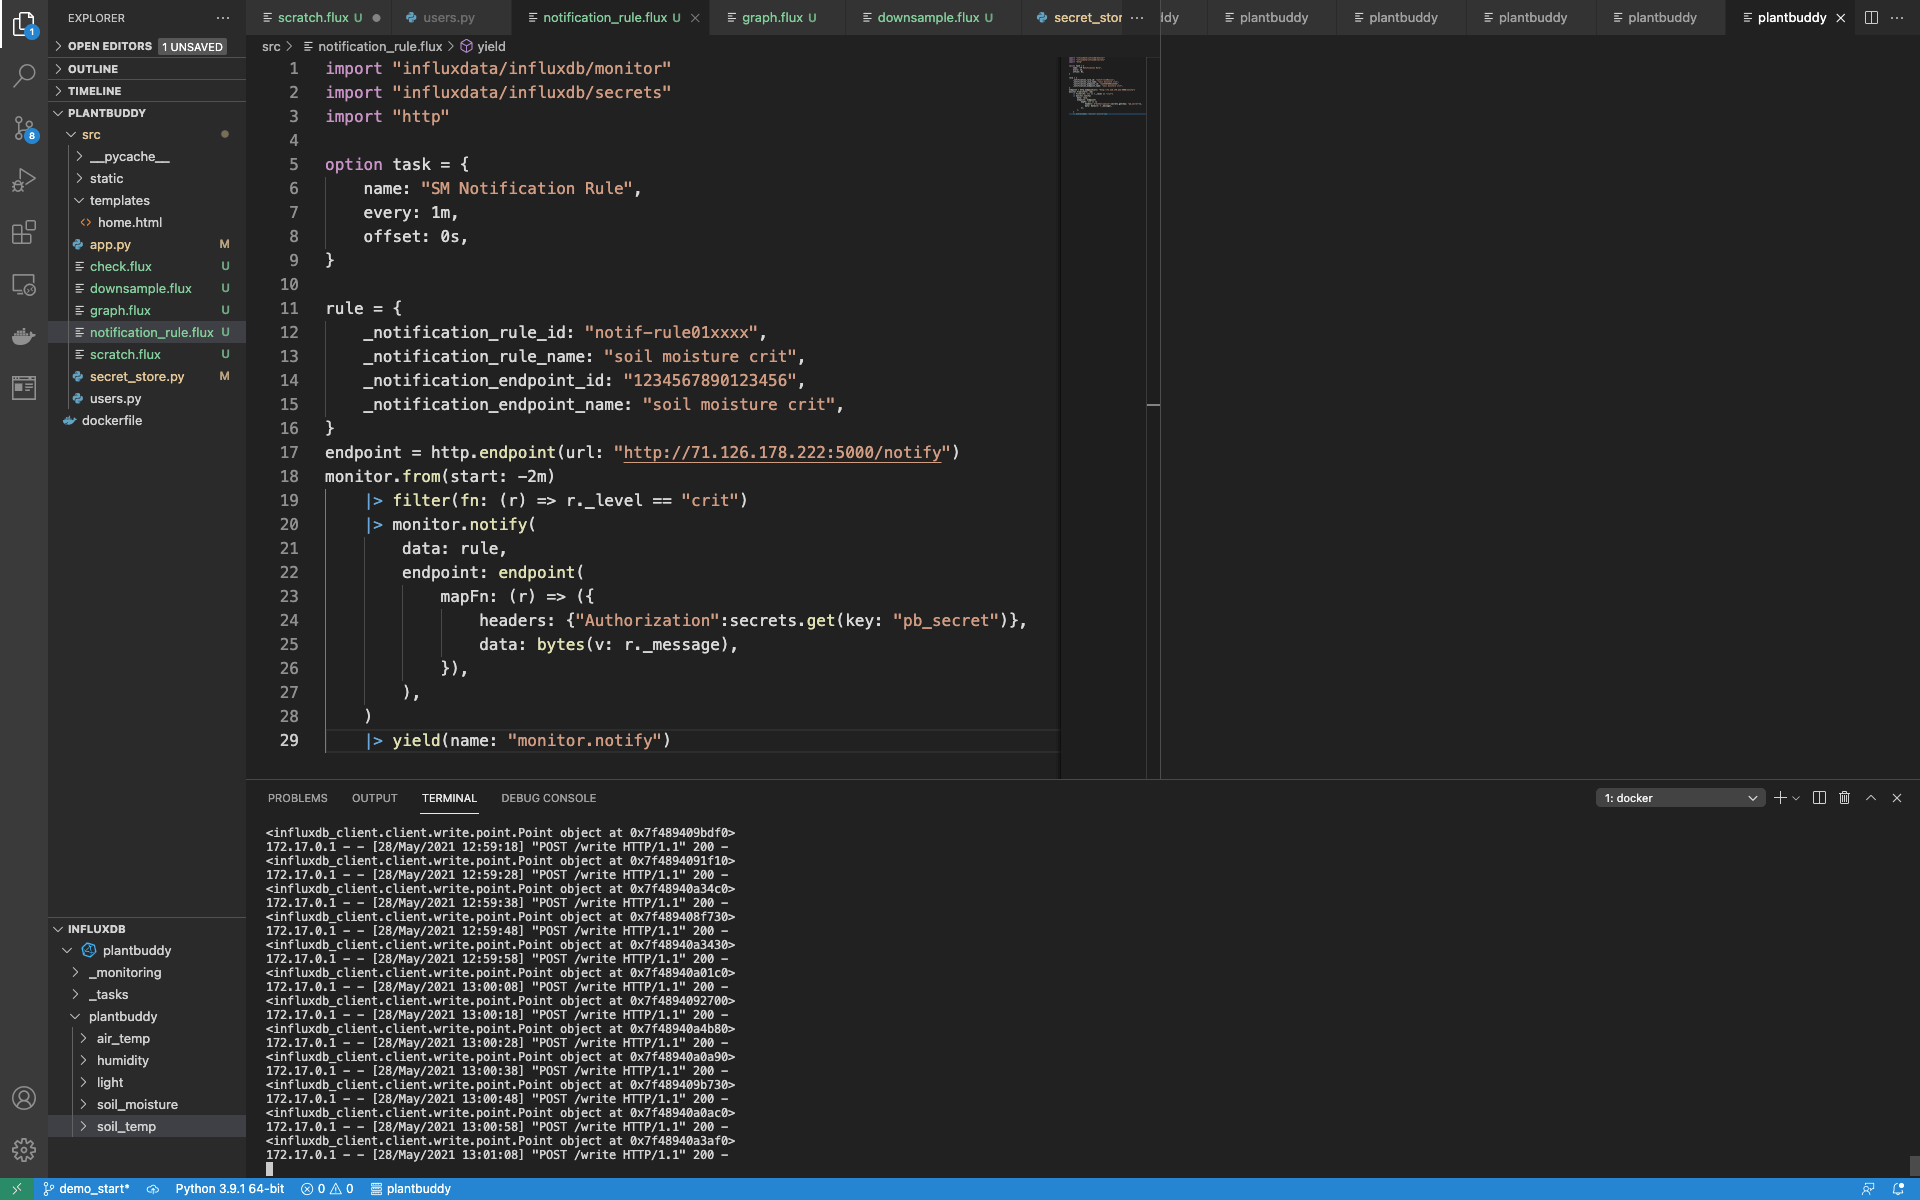Scroll the terminal output scrollbar
Screen dimensions: 1920x1200
point(1910,1159)
